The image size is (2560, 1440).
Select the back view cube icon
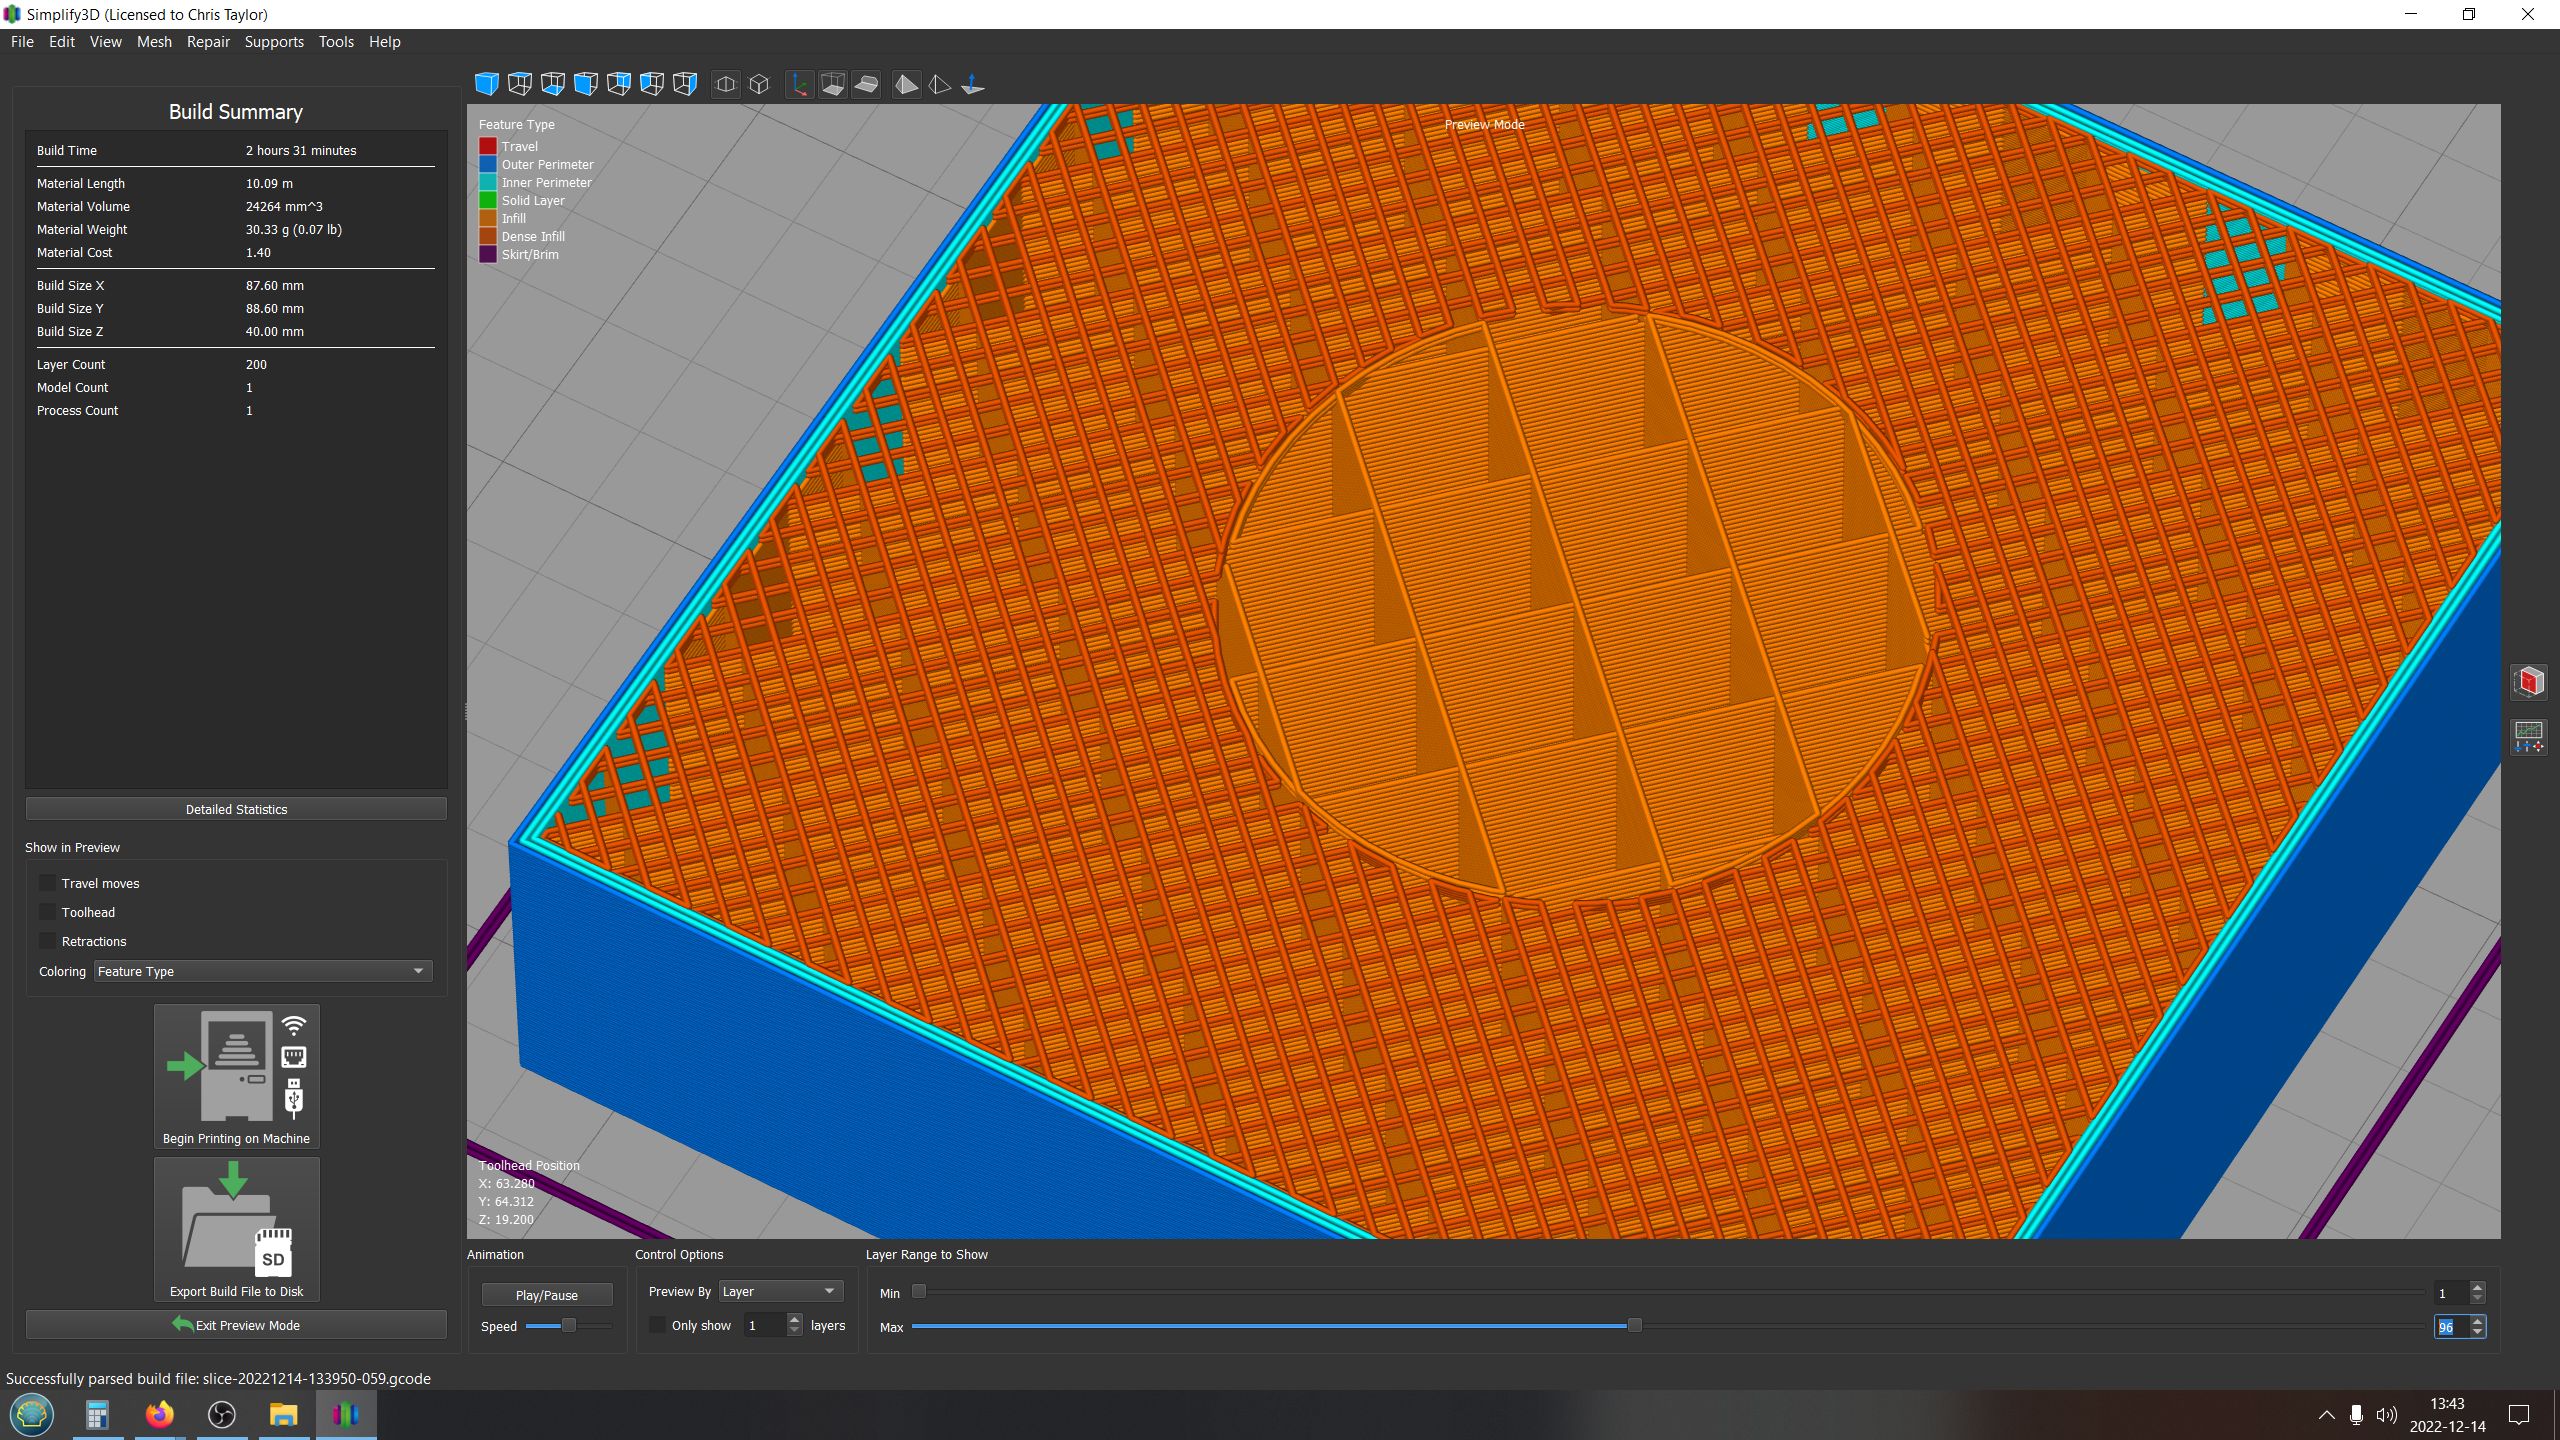pyautogui.click(x=618, y=84)
